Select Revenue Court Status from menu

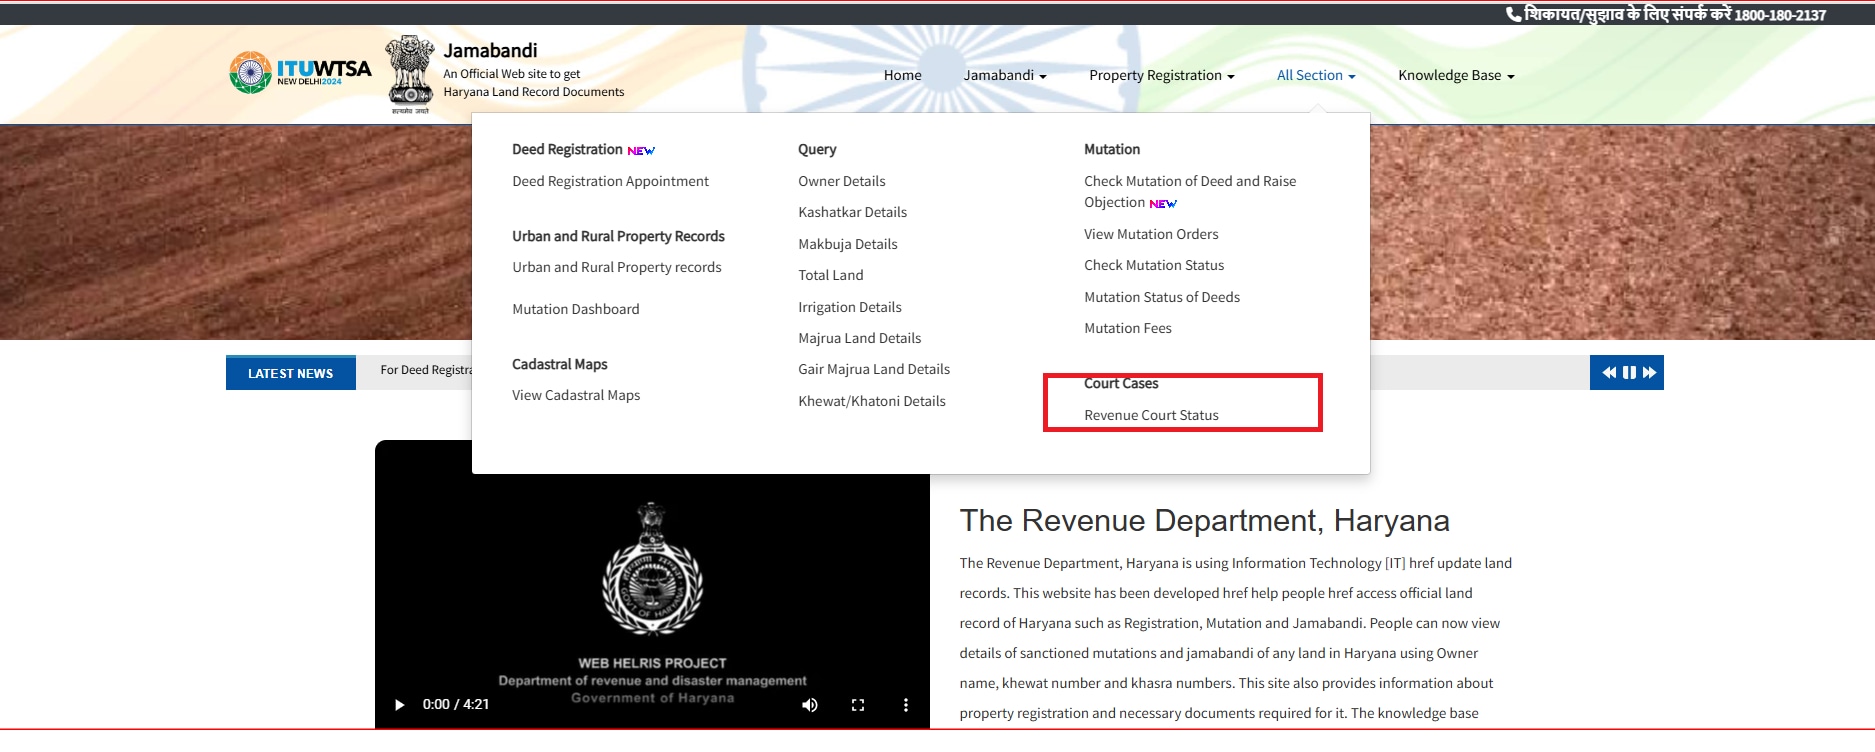coord(1151,415)
